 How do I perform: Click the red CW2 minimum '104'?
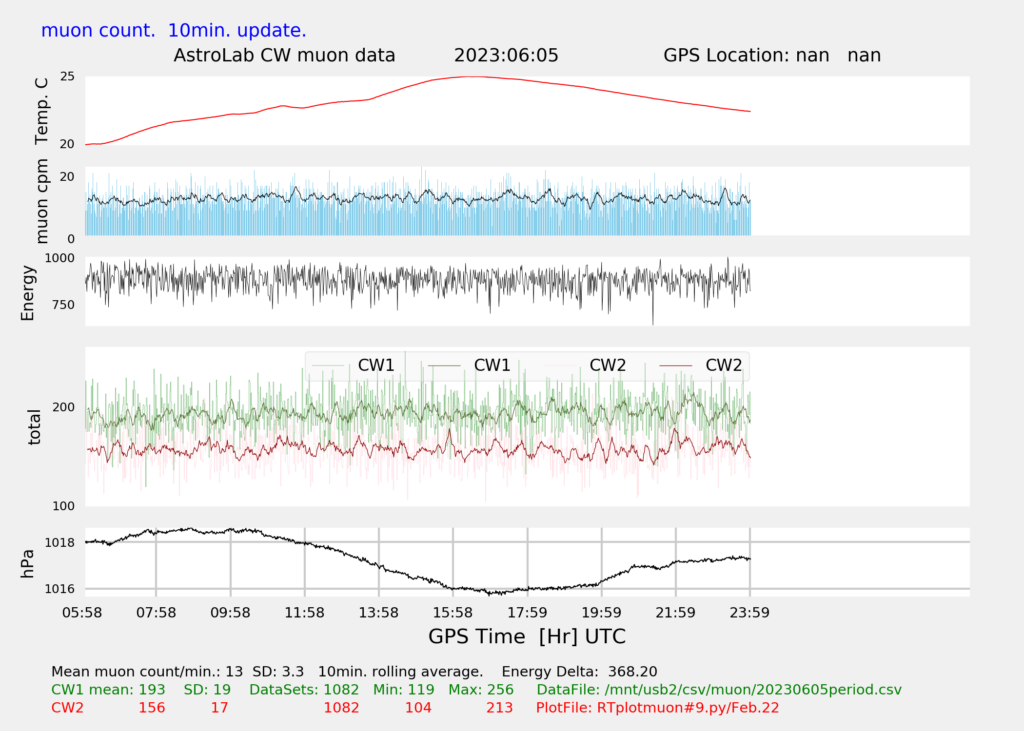pyautogui.click(x=418, y=708)
